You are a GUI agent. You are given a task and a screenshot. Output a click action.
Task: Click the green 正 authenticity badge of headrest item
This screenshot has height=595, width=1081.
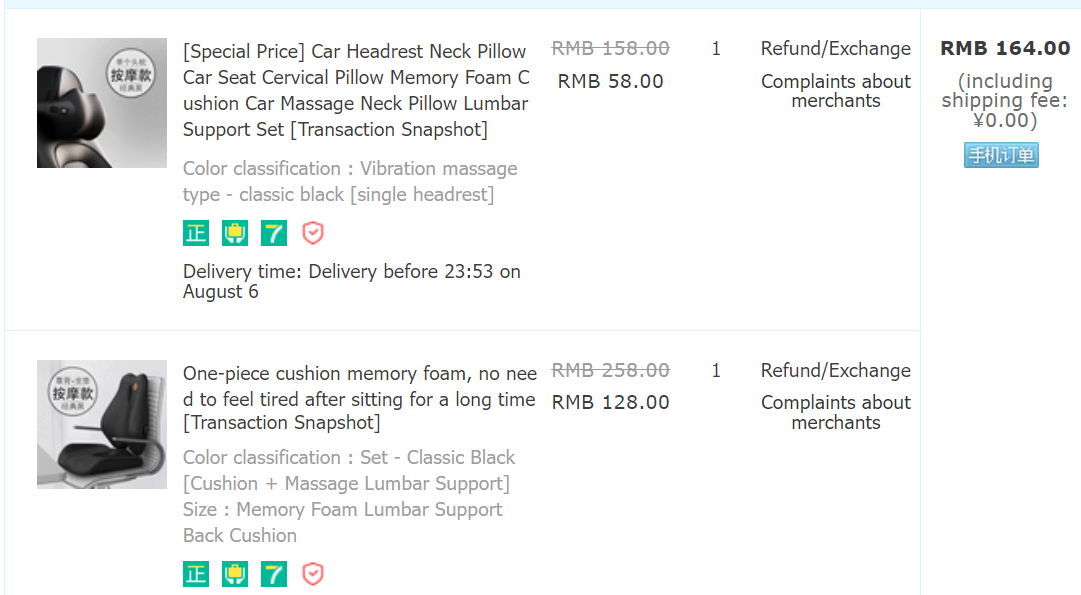[196, 233]
